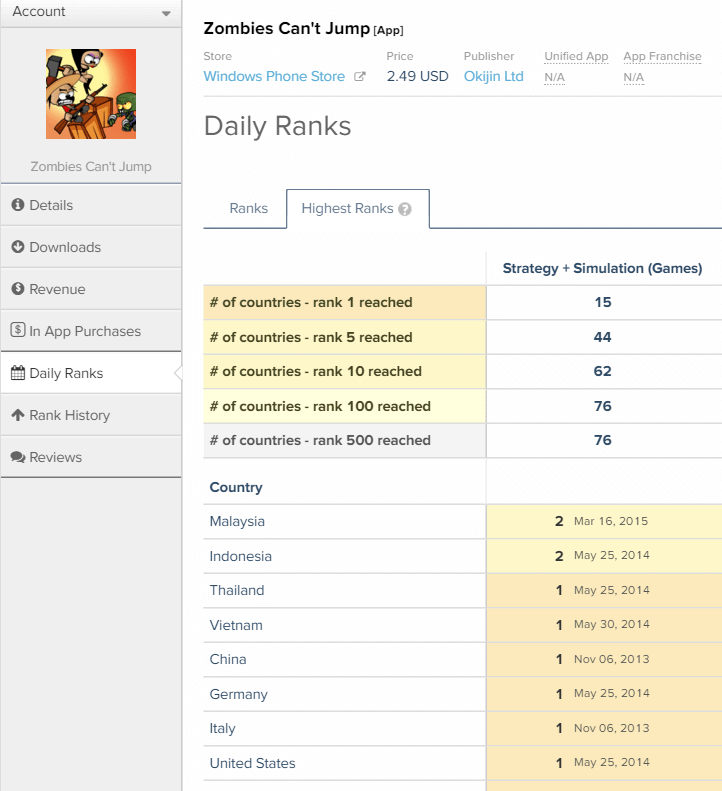722x791 pixels.
Task: Open the Vietnam country link
Action: [x=236, y=625]
